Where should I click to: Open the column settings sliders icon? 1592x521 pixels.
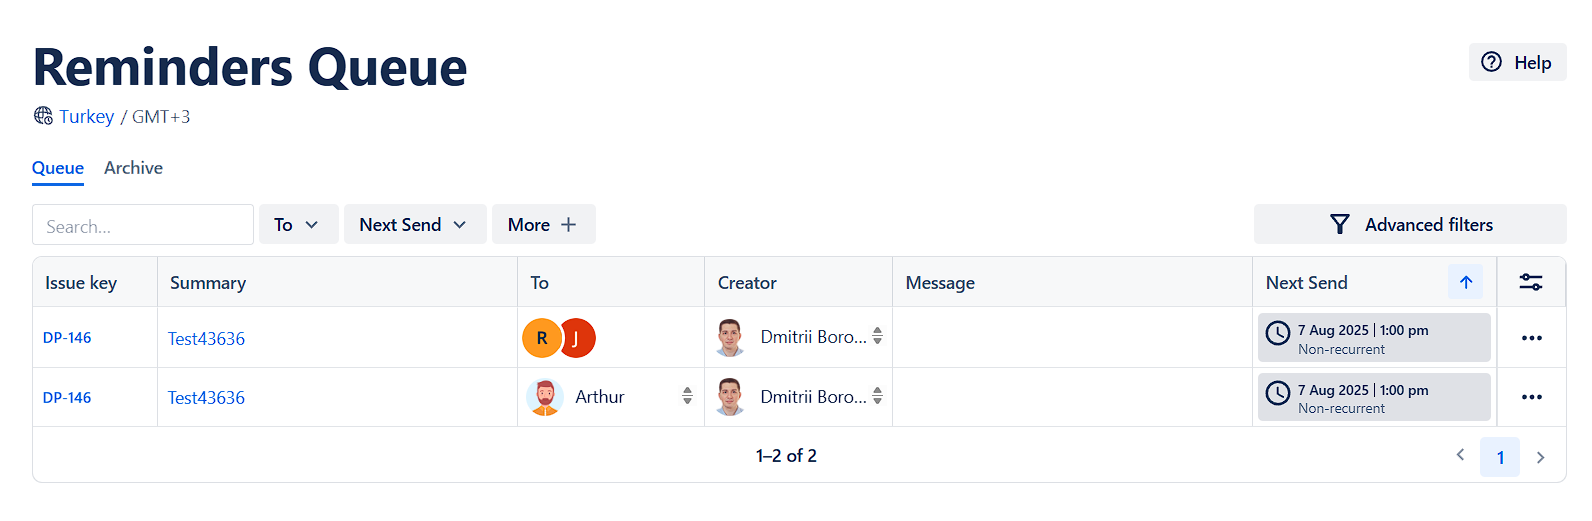[x=1530, y=282]
